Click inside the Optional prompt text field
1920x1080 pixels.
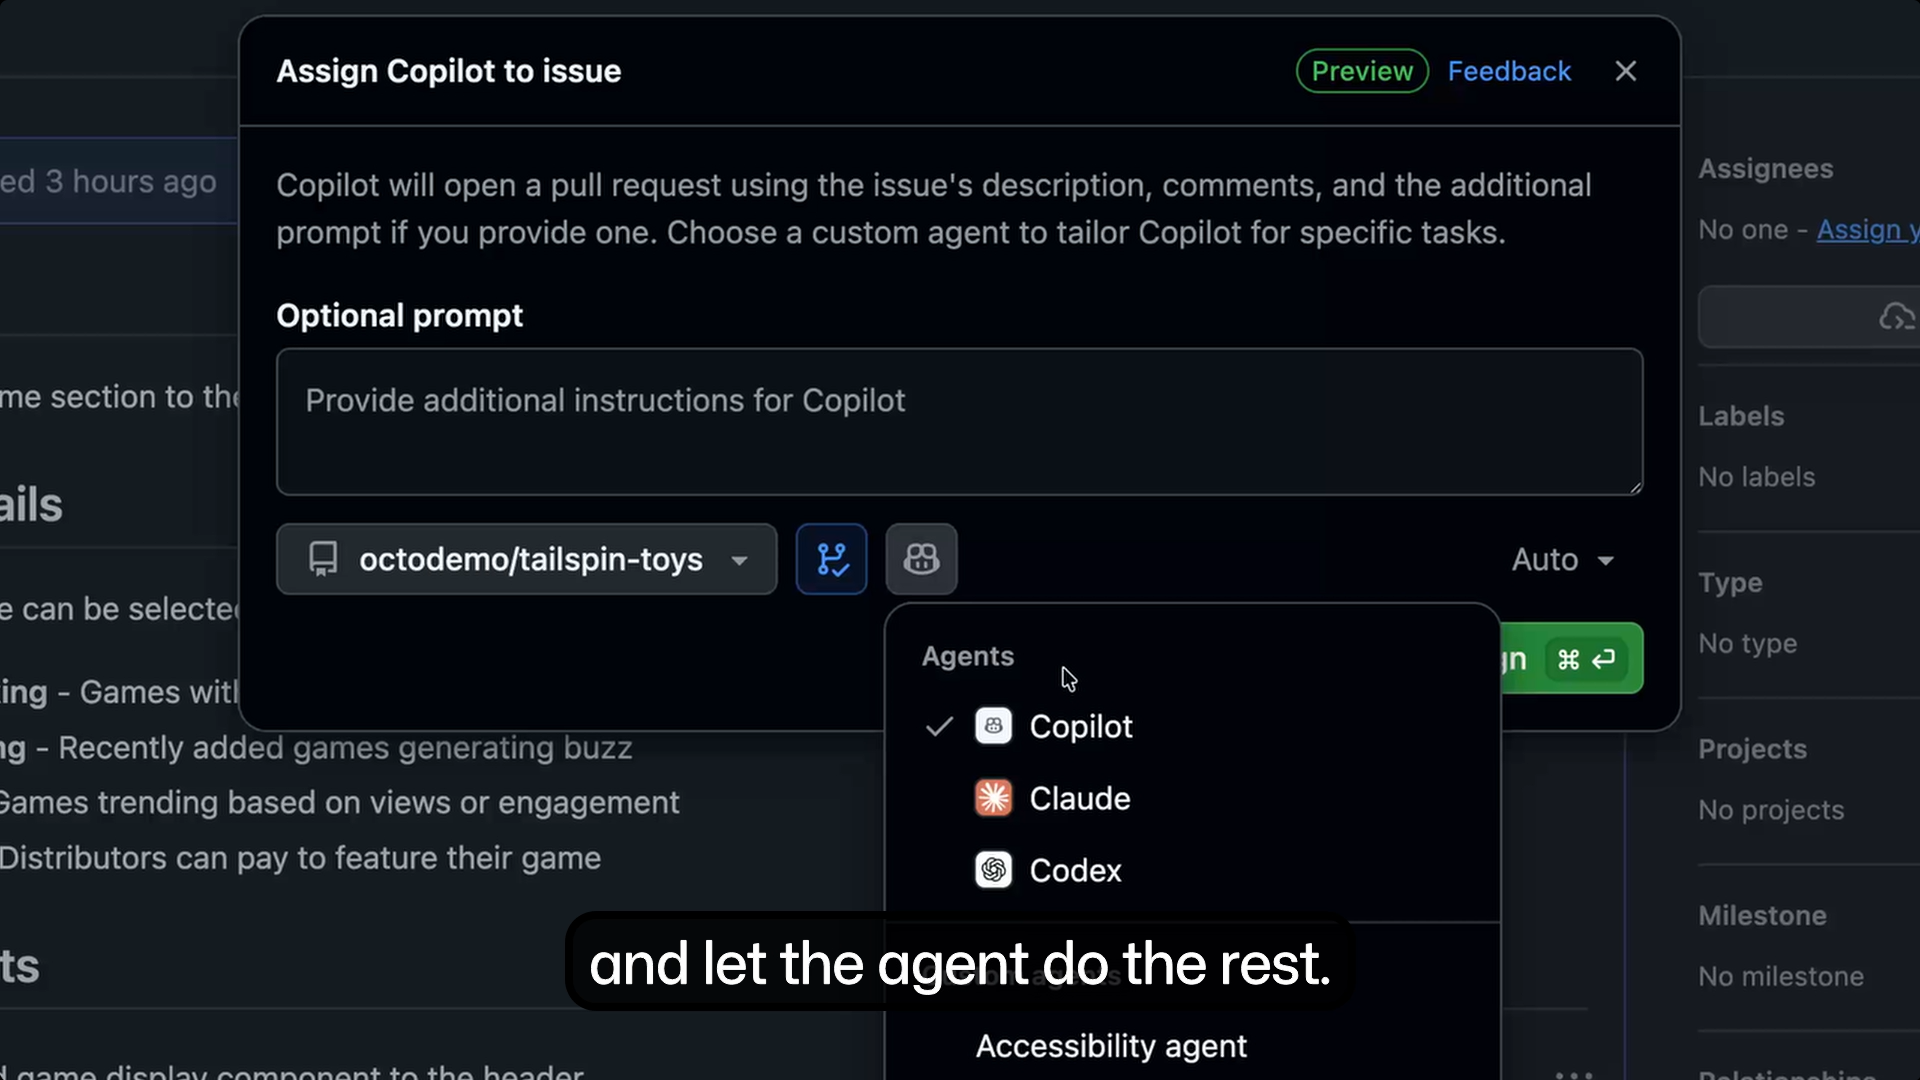(x=957, y=420)
